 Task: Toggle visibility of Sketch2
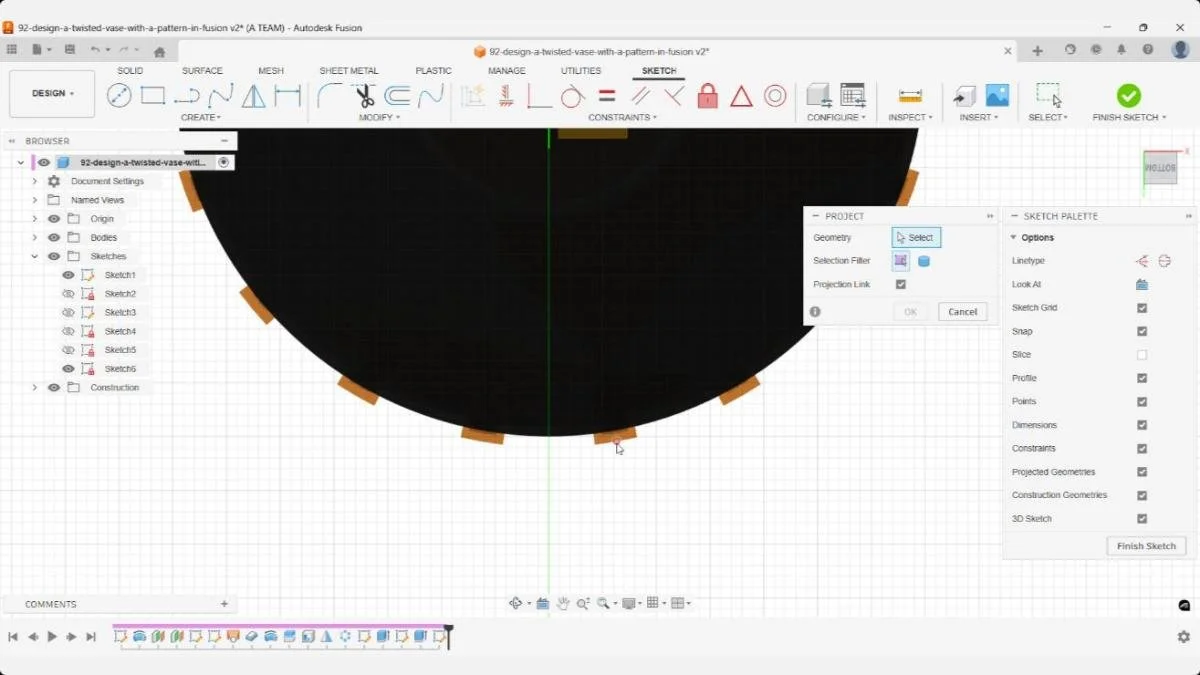[68, 293]
